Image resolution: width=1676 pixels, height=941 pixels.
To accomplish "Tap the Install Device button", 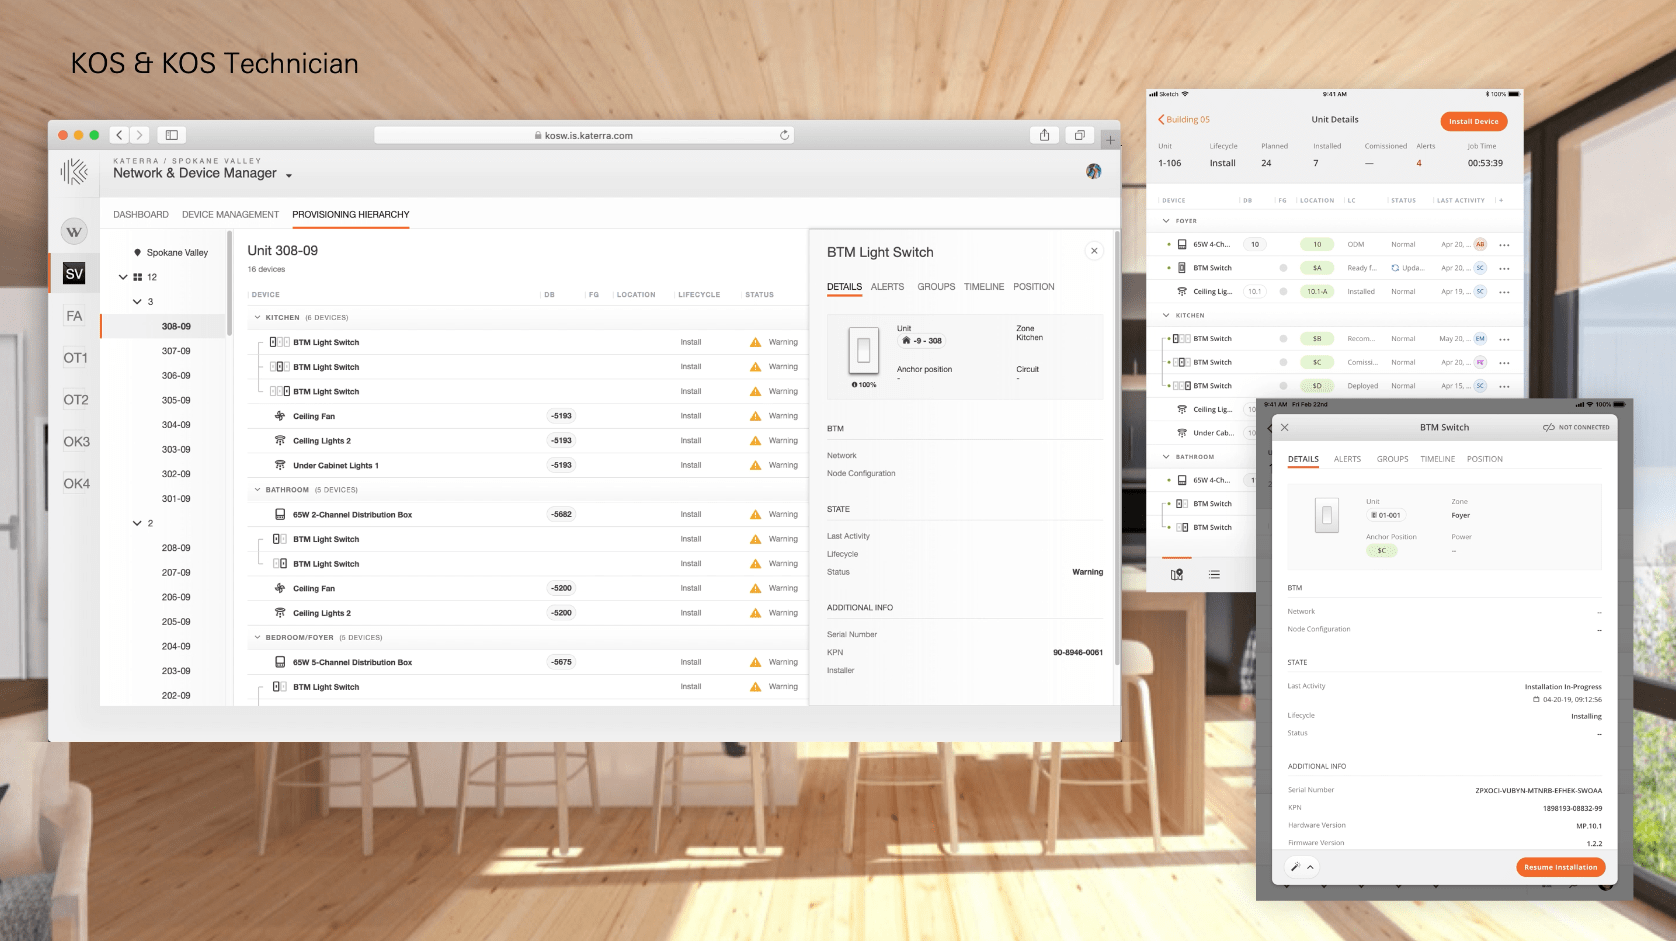I will point(1474,121).
